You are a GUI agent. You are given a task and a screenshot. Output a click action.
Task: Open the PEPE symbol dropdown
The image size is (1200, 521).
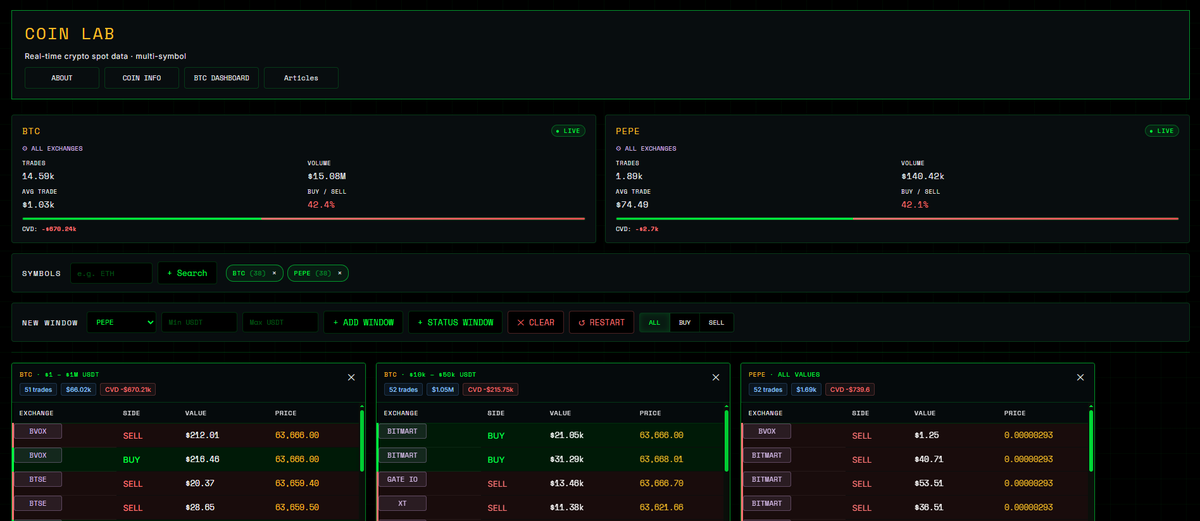point(122,322)
